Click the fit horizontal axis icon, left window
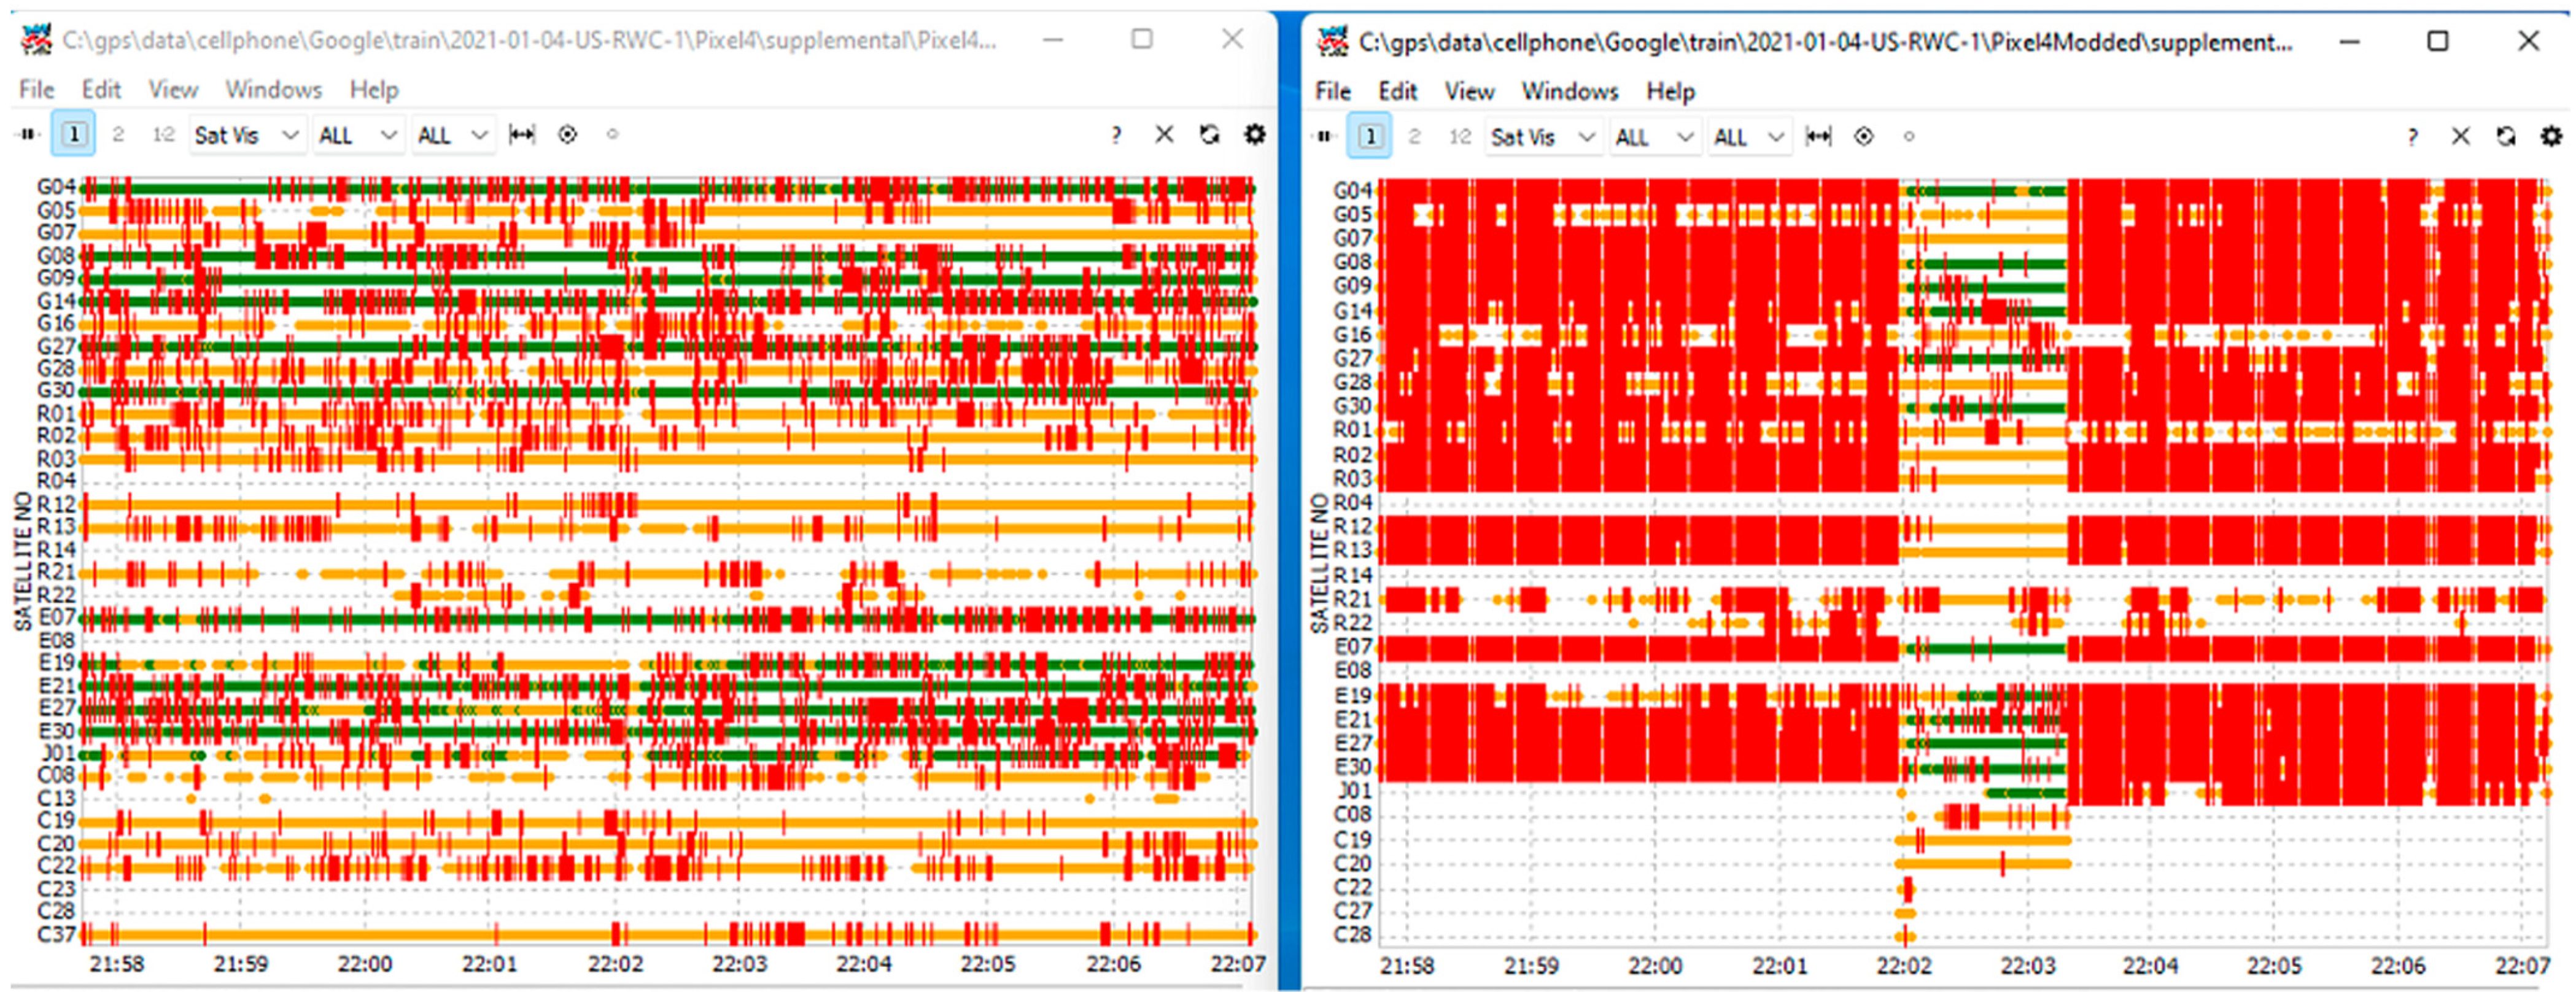This screenshot has width=2576, height=1000. coord(522,134)
